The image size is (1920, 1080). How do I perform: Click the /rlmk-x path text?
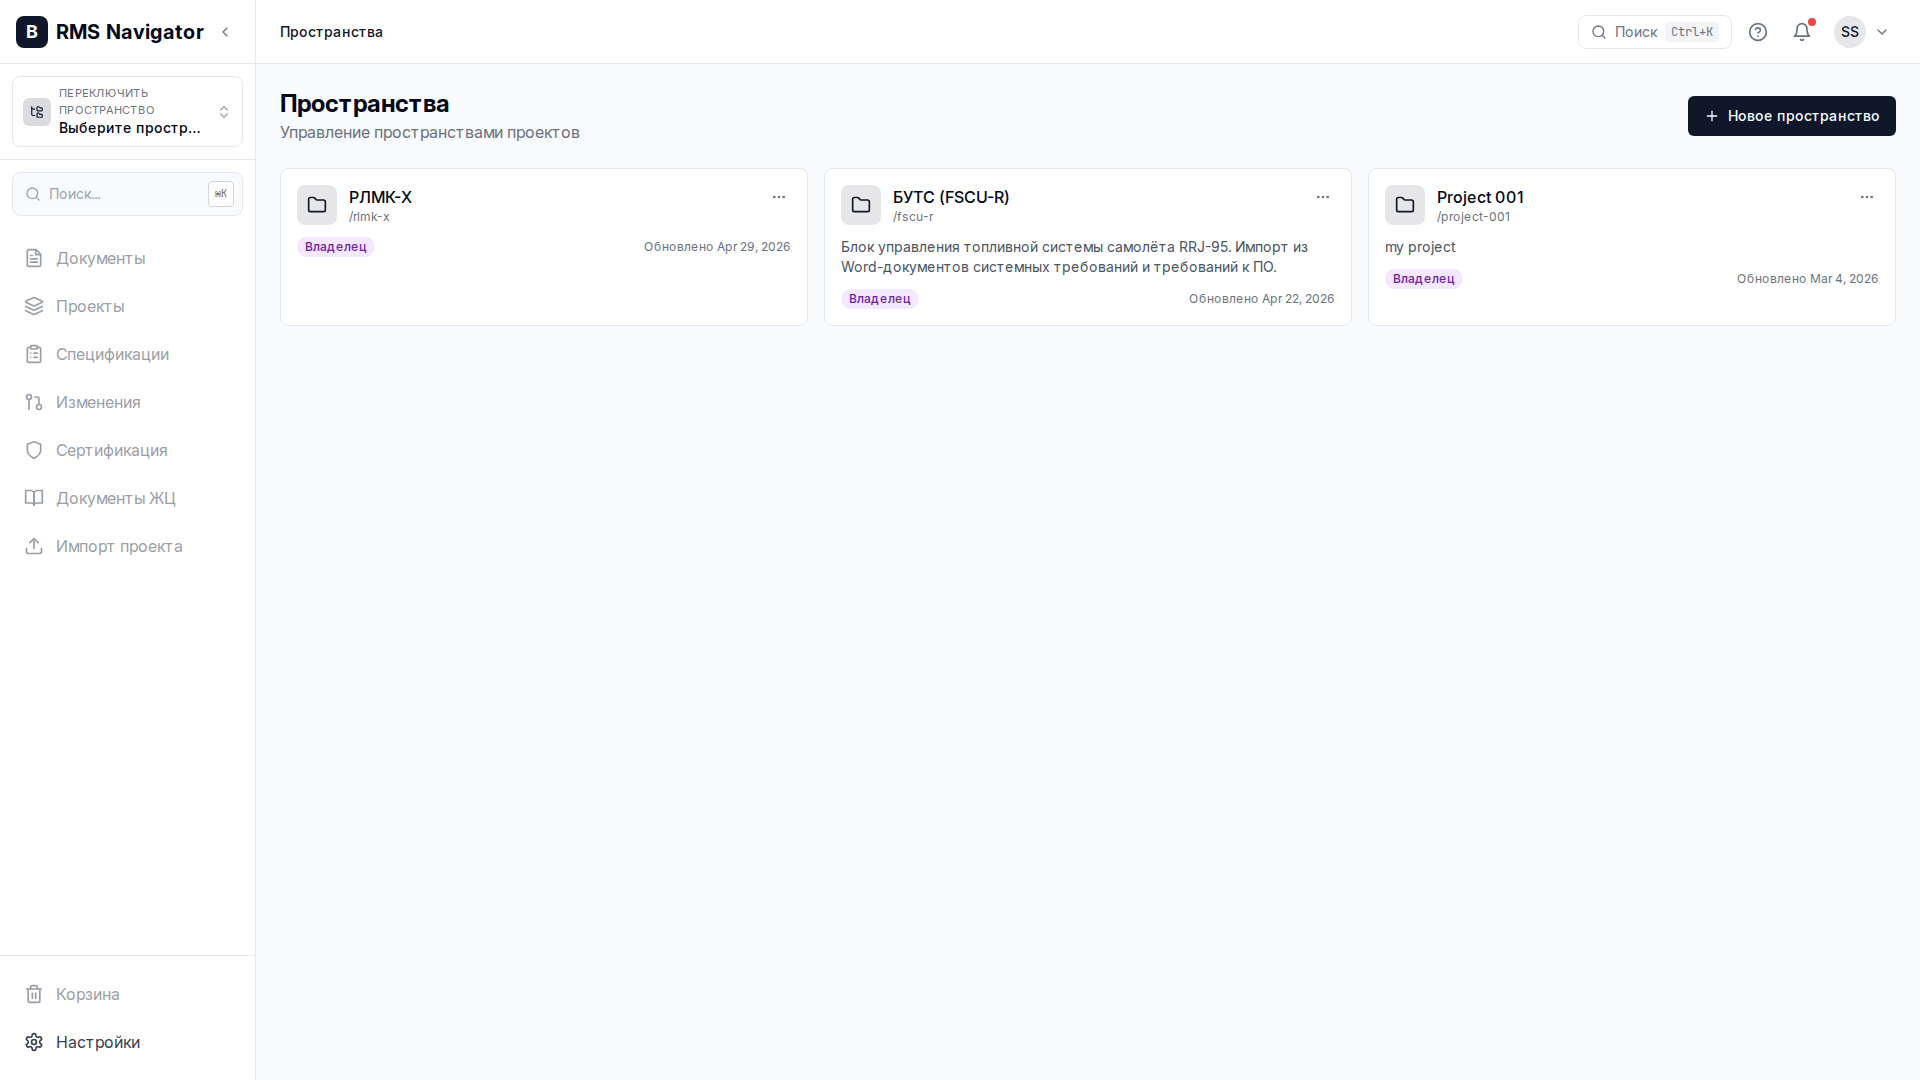[x=369, y=217]
